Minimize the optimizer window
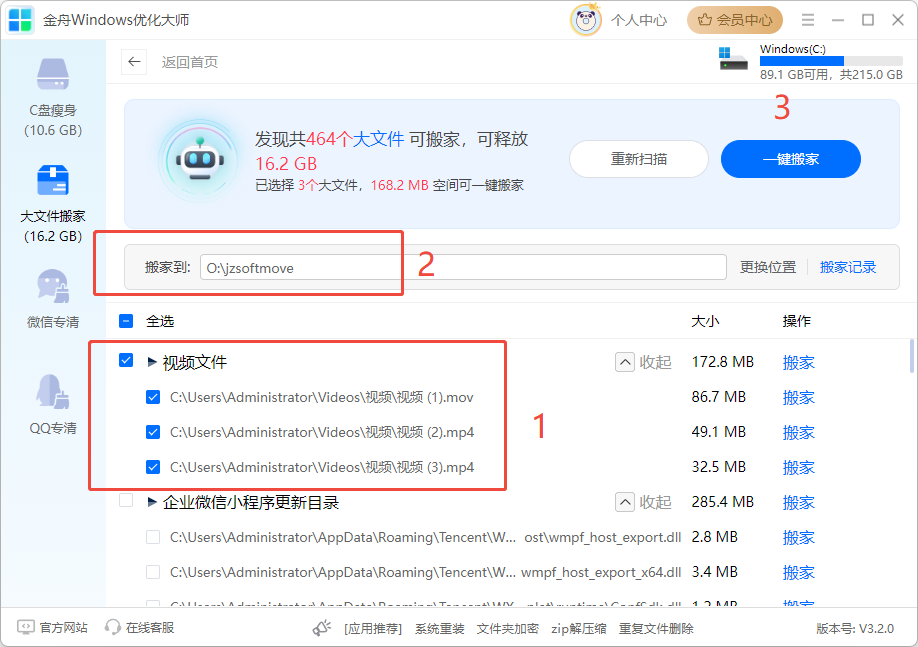The image size is (918, 647). coord(838,20)
